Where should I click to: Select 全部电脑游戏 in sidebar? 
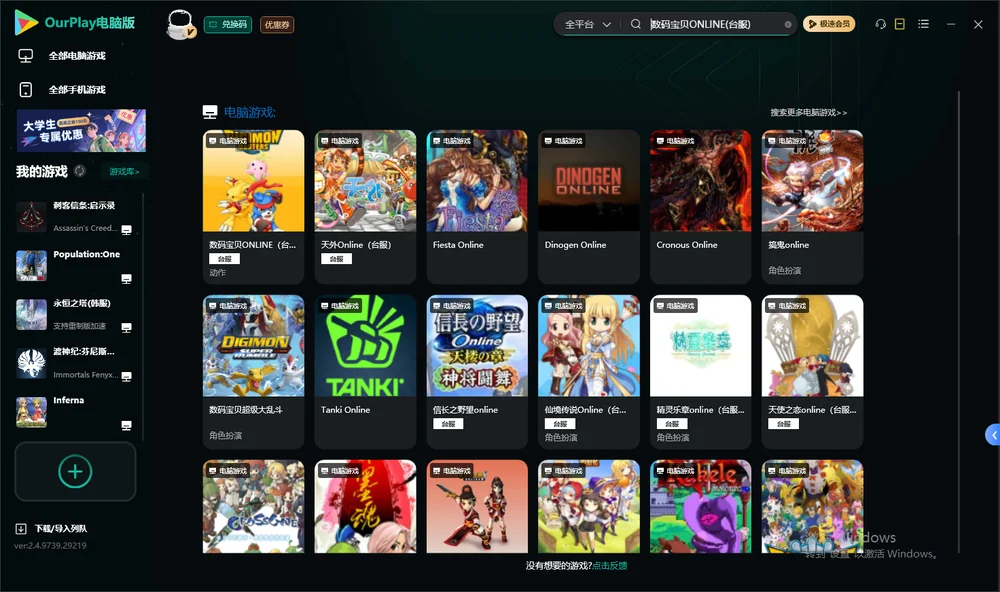point(77,56)
